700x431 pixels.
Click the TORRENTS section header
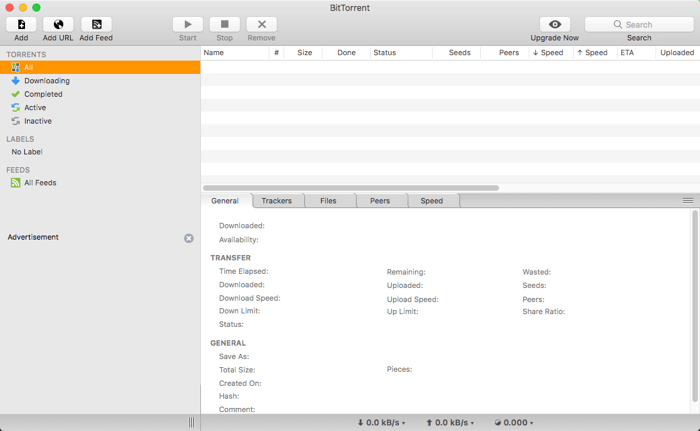[26, 54]
